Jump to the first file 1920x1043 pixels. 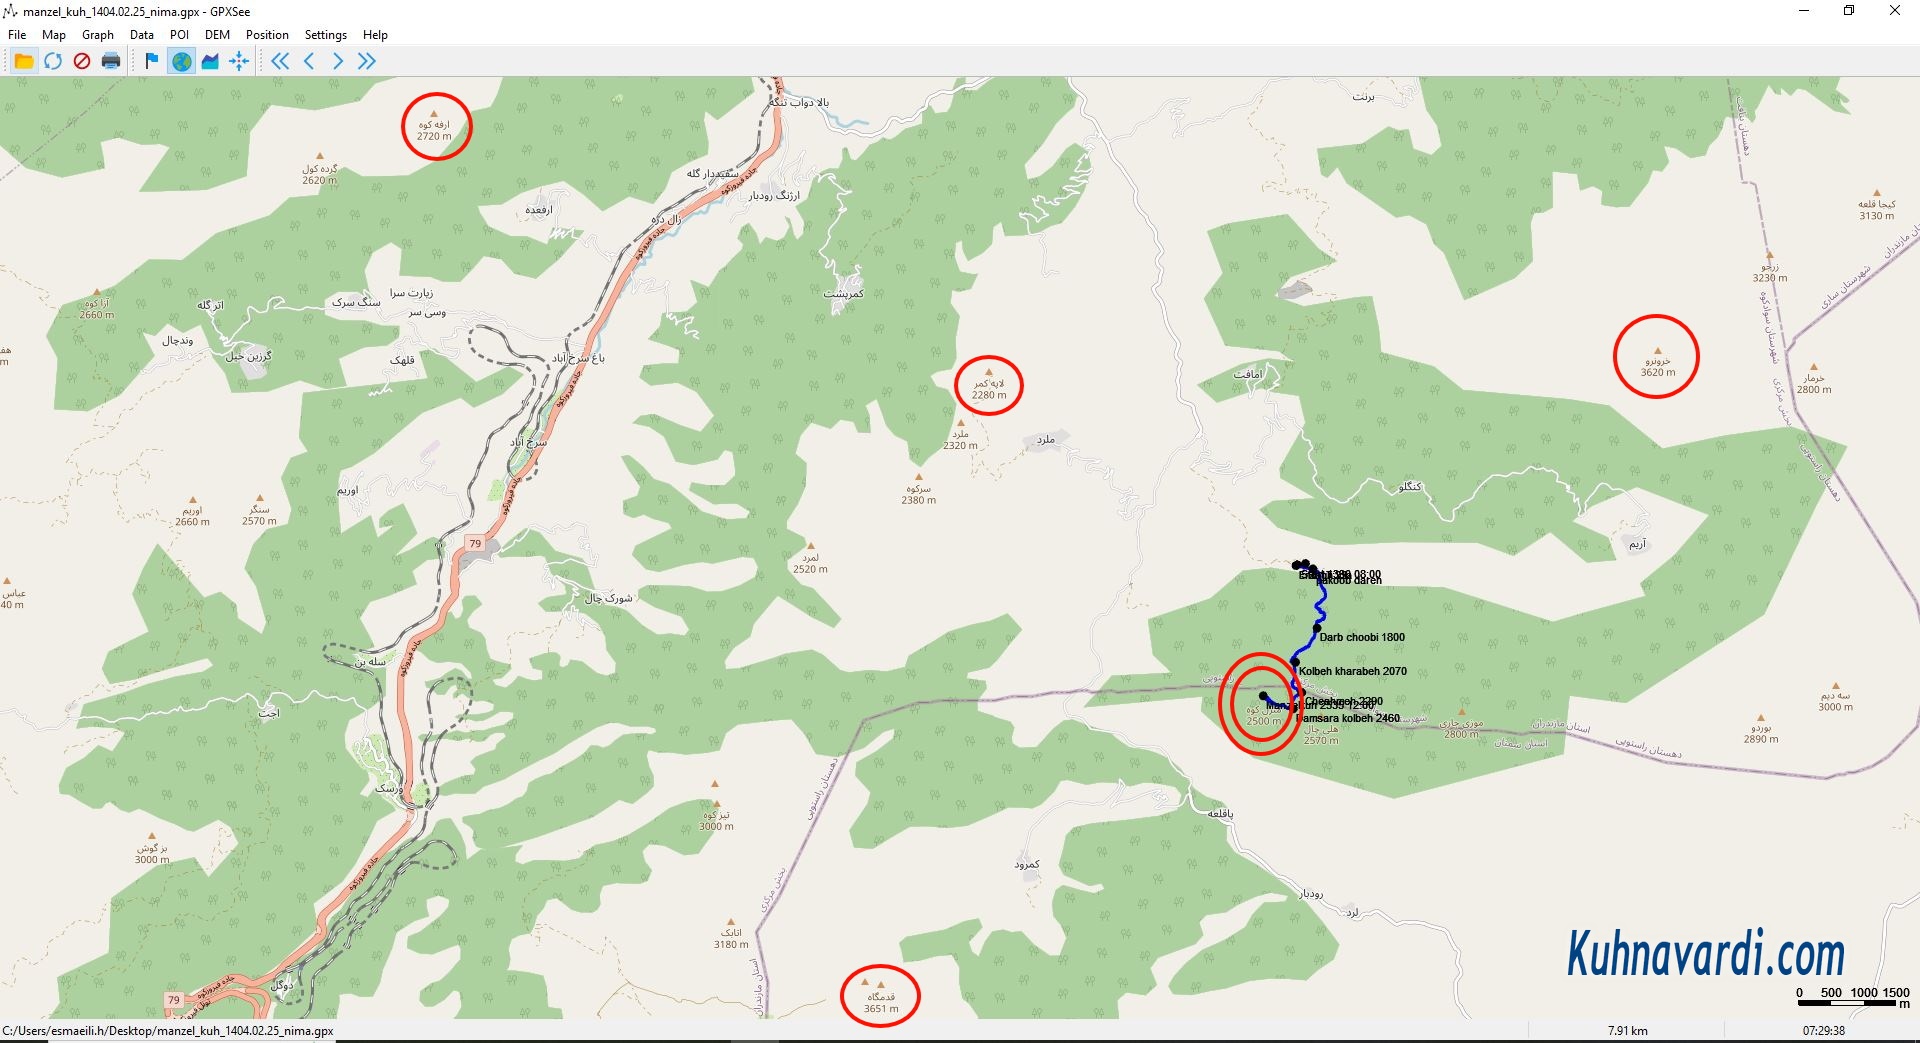click(280, 61)
